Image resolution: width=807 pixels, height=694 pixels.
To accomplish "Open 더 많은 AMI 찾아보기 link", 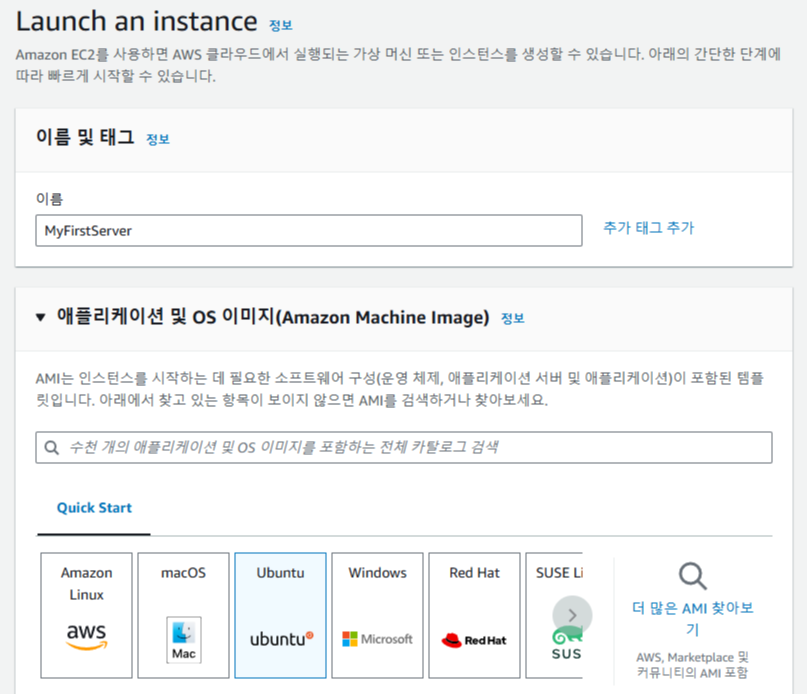I will point(692,618).
